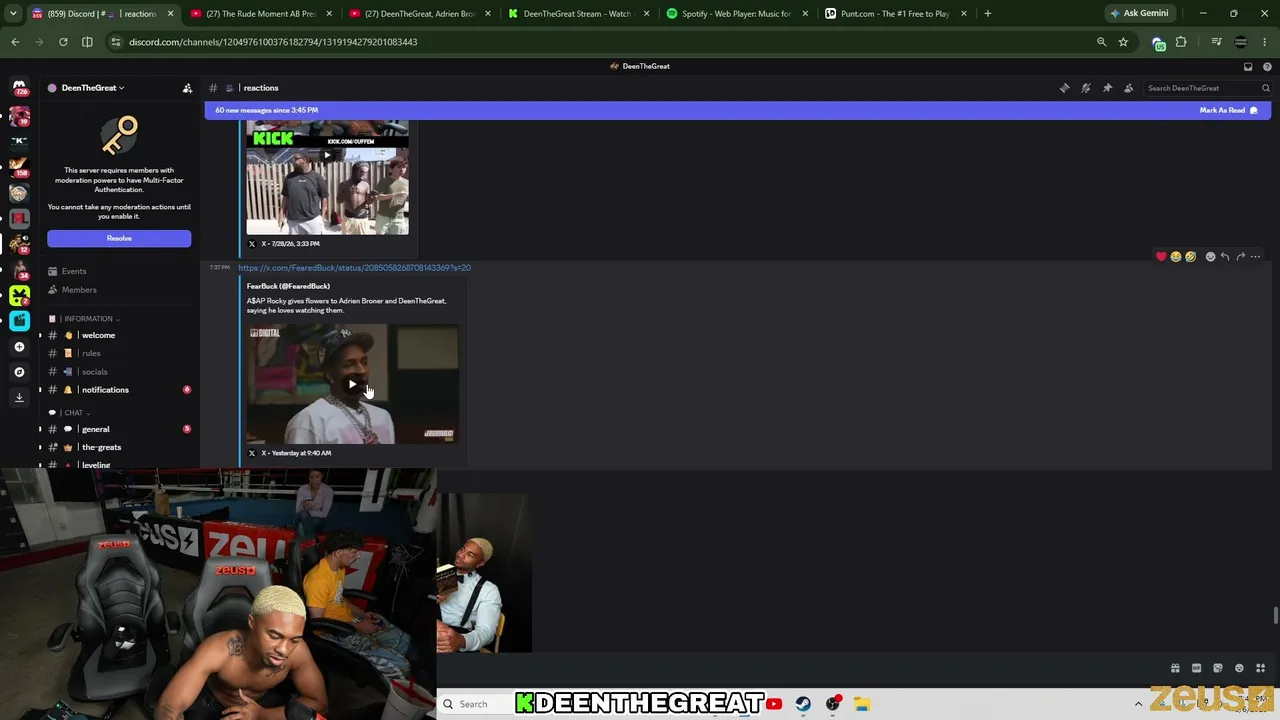Open Discover servers compass icon
1280x720 pixels.
click(19, 372)
